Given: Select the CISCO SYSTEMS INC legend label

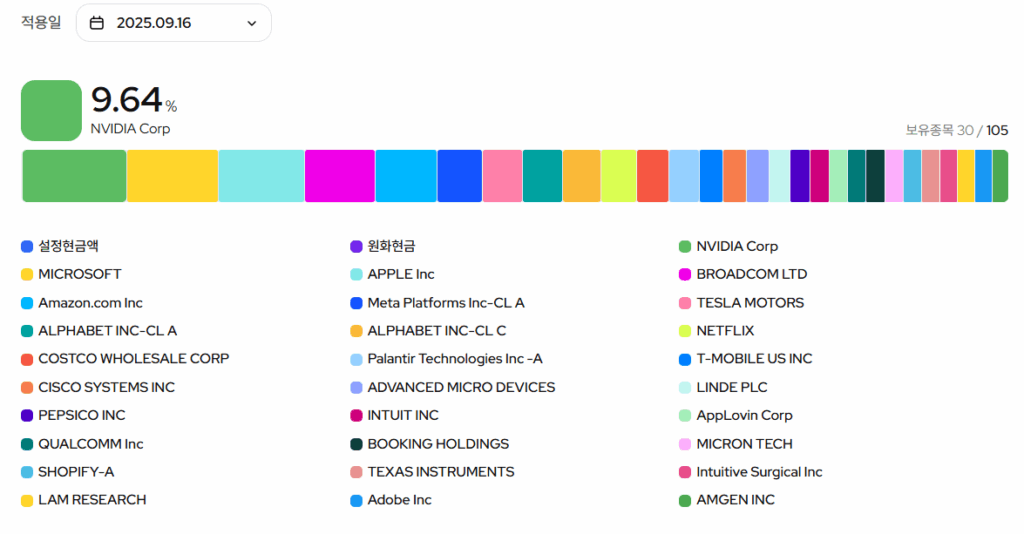Looking at the screenshot, I should point(106,387).
